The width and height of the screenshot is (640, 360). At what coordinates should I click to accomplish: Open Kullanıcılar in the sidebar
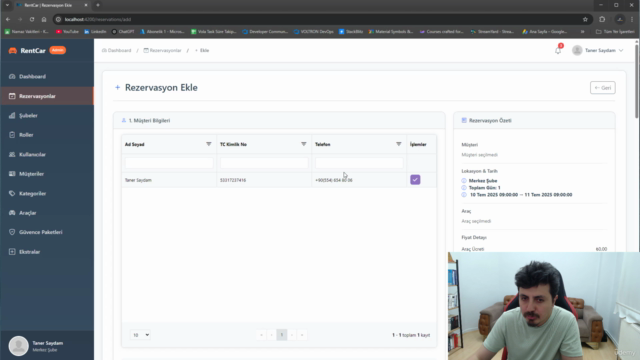(x=47, y=154)
